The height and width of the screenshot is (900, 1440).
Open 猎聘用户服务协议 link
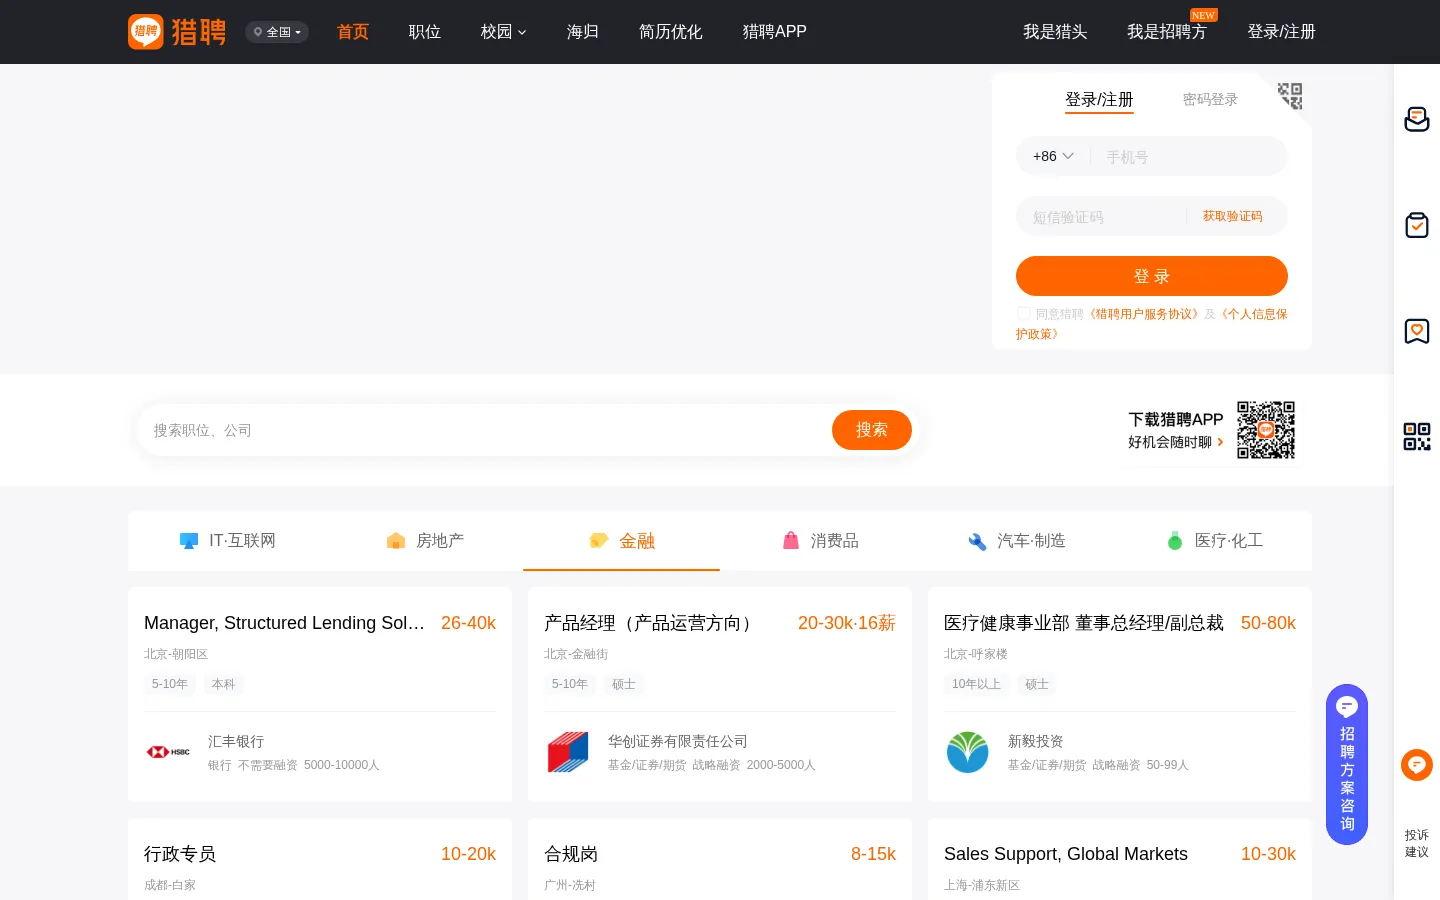click(1144, 314)
